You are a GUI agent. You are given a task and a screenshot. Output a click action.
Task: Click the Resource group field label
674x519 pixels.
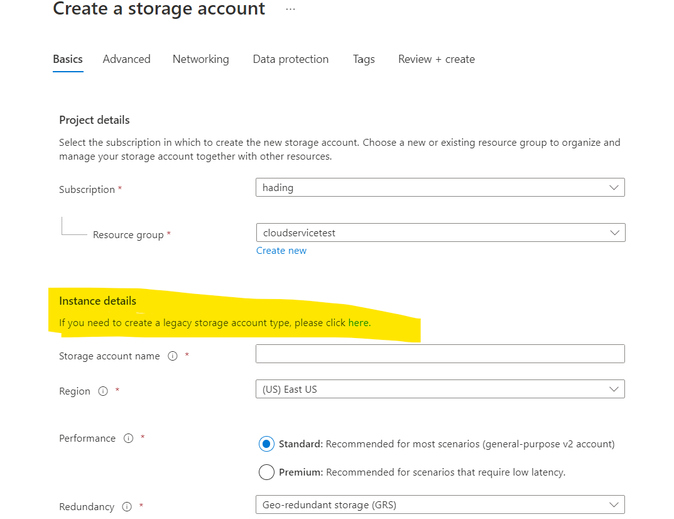coord(128,235)
